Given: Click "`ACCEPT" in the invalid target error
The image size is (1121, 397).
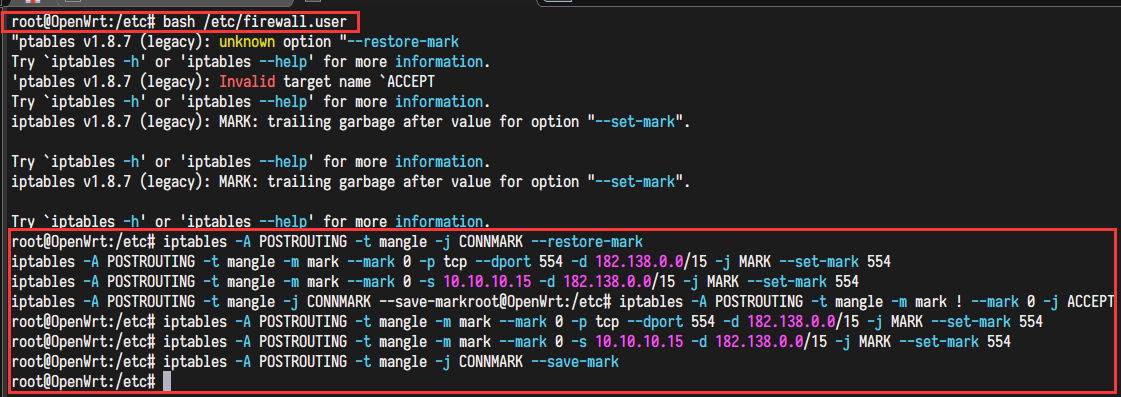Looking at the screenshot, I should pyautogui.click(x=408, y=82).
